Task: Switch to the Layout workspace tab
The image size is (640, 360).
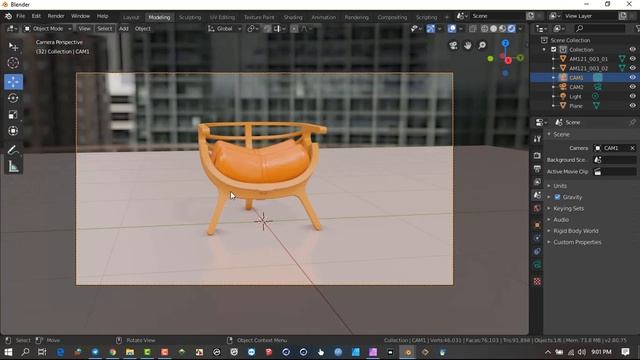Action: [131, 17]
